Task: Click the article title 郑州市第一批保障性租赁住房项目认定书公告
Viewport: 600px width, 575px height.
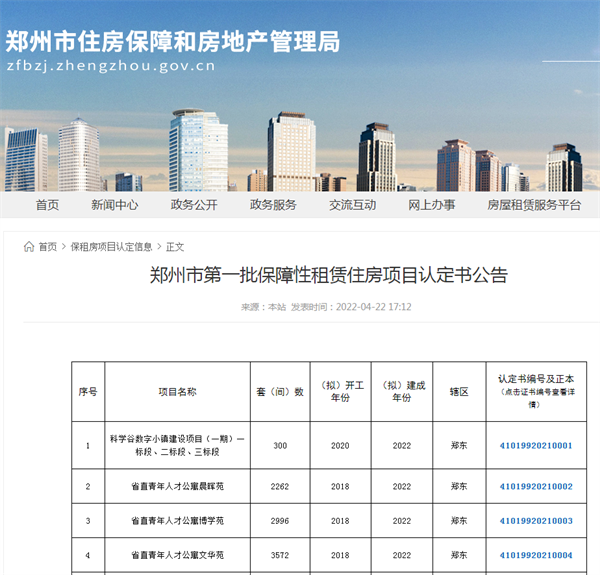Action: click(x=329, y=276)
